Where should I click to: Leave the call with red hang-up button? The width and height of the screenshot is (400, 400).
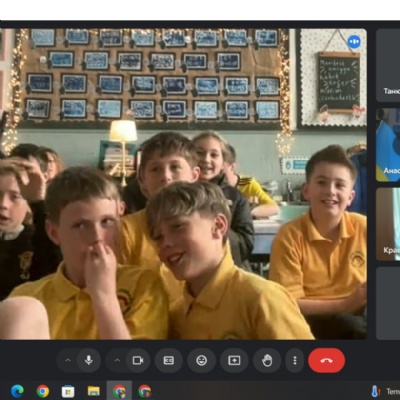click(326, 360)
